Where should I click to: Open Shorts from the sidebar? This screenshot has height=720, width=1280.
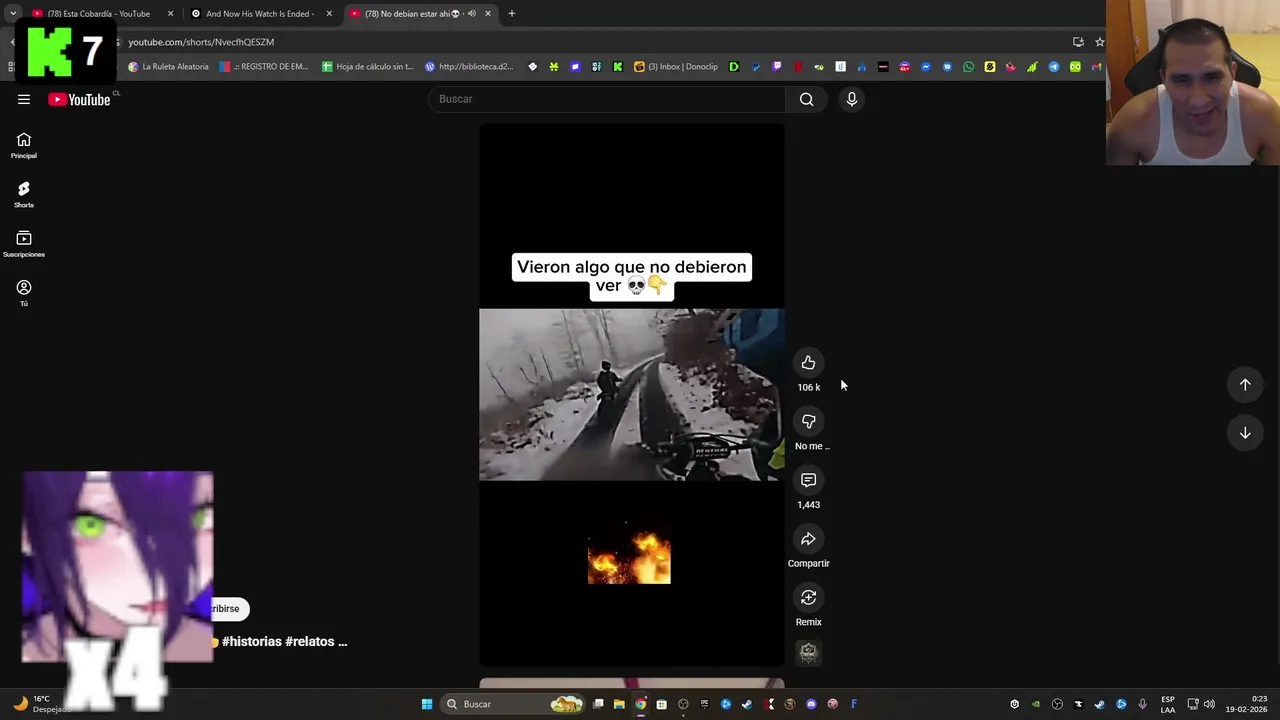[24, 195]
